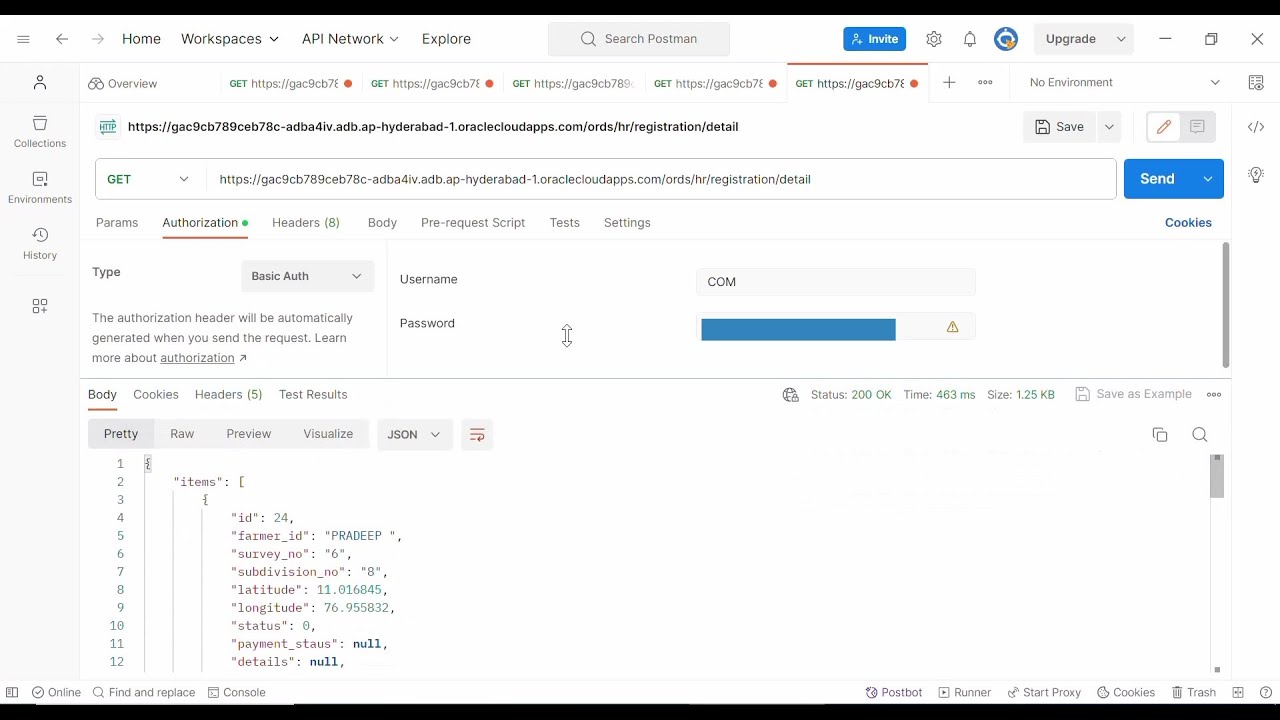
Task: Click the Save button
Action: click(x=1060, y=127)
